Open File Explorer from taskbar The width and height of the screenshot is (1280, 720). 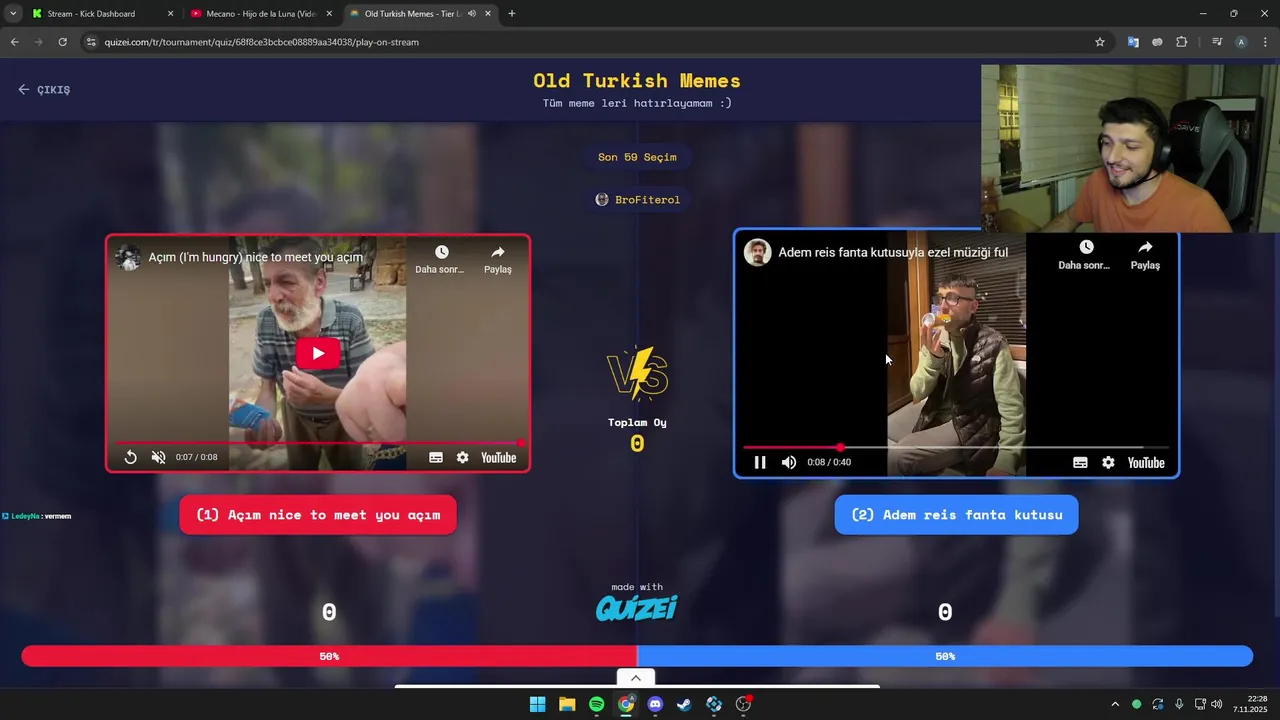point(567,704)
